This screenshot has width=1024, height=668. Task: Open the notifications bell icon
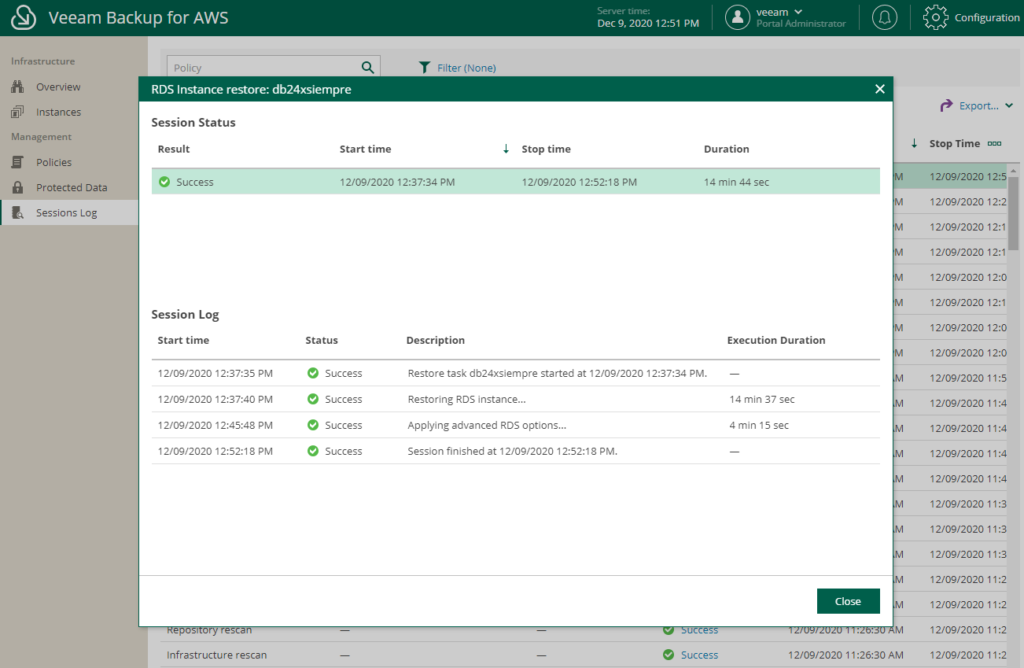(x=884, y=18)
